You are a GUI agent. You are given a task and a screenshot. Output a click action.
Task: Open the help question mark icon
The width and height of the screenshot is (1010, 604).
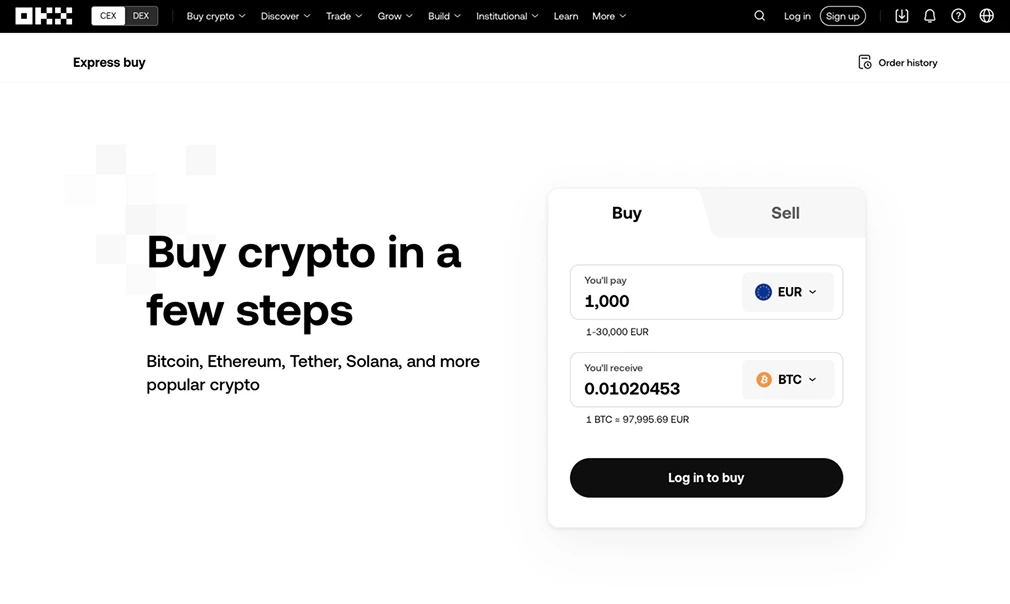pos(958,16)
